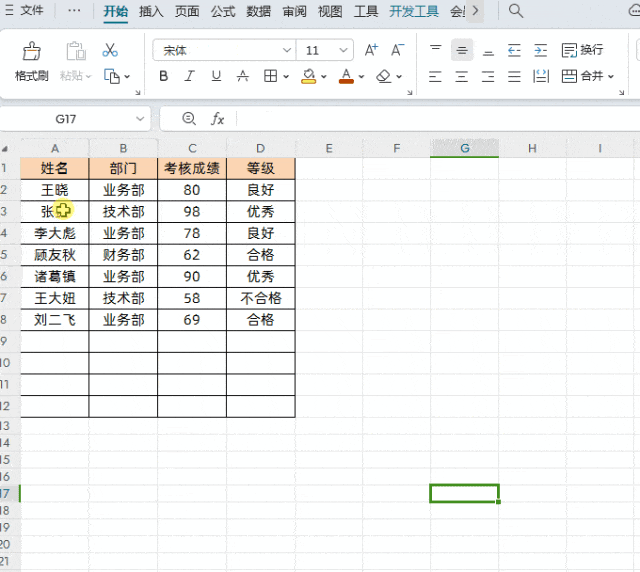Click the borders grid icon
Viewport: 640px width, 572px height.
271,76
